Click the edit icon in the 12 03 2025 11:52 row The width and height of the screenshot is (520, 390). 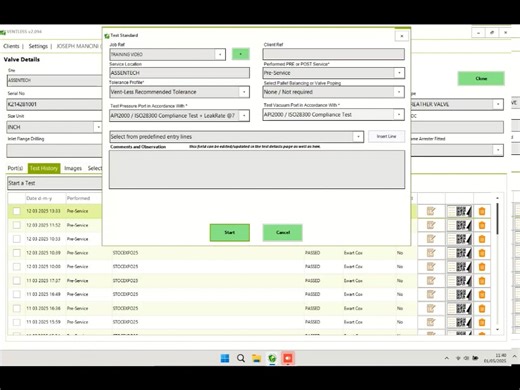click(431, 225)
